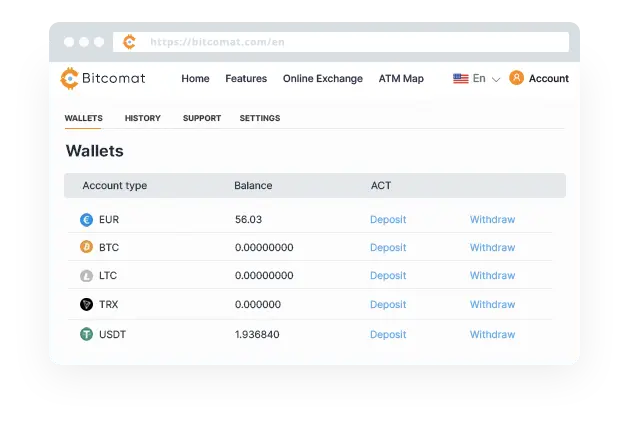Select the WALLETS tab
This screenshot has width=631, height=447.
83,118
